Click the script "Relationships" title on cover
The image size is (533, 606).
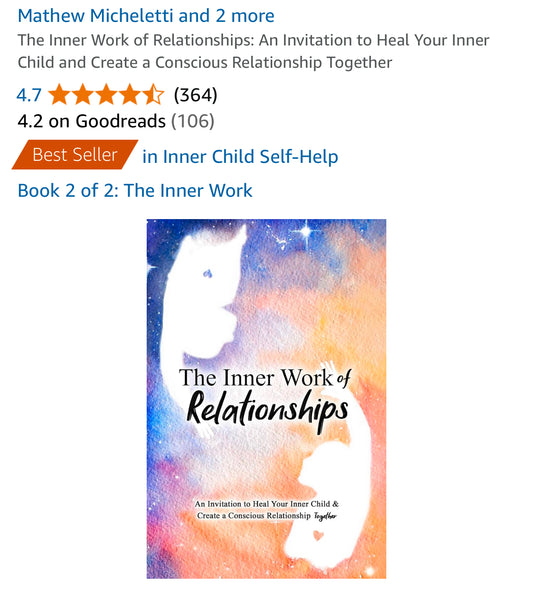pos(267,410)
